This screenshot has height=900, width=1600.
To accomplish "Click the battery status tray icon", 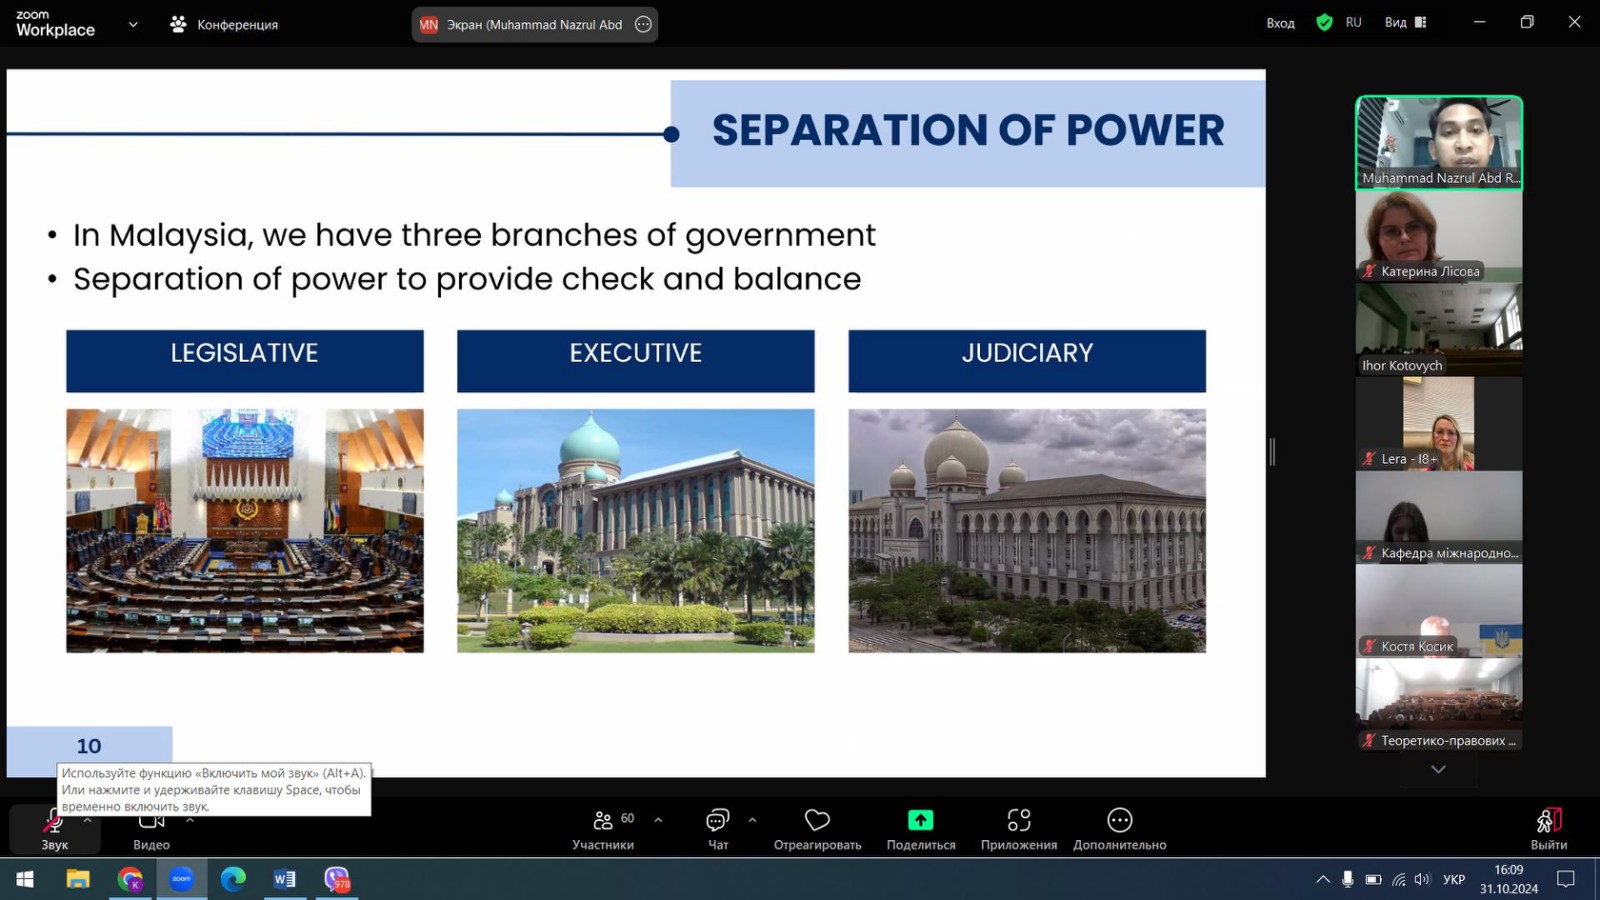I will [1374, 879].
